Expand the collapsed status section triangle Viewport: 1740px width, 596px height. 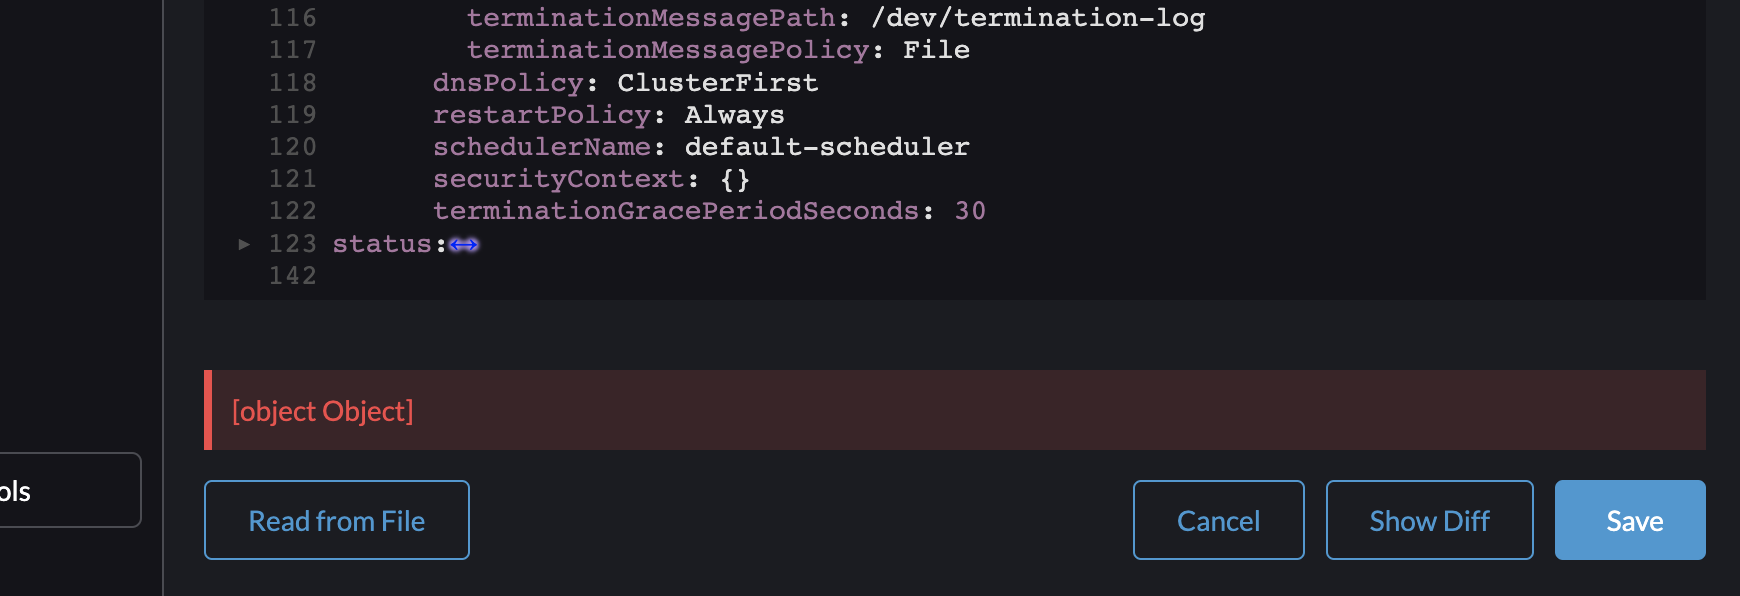[243, 243]
